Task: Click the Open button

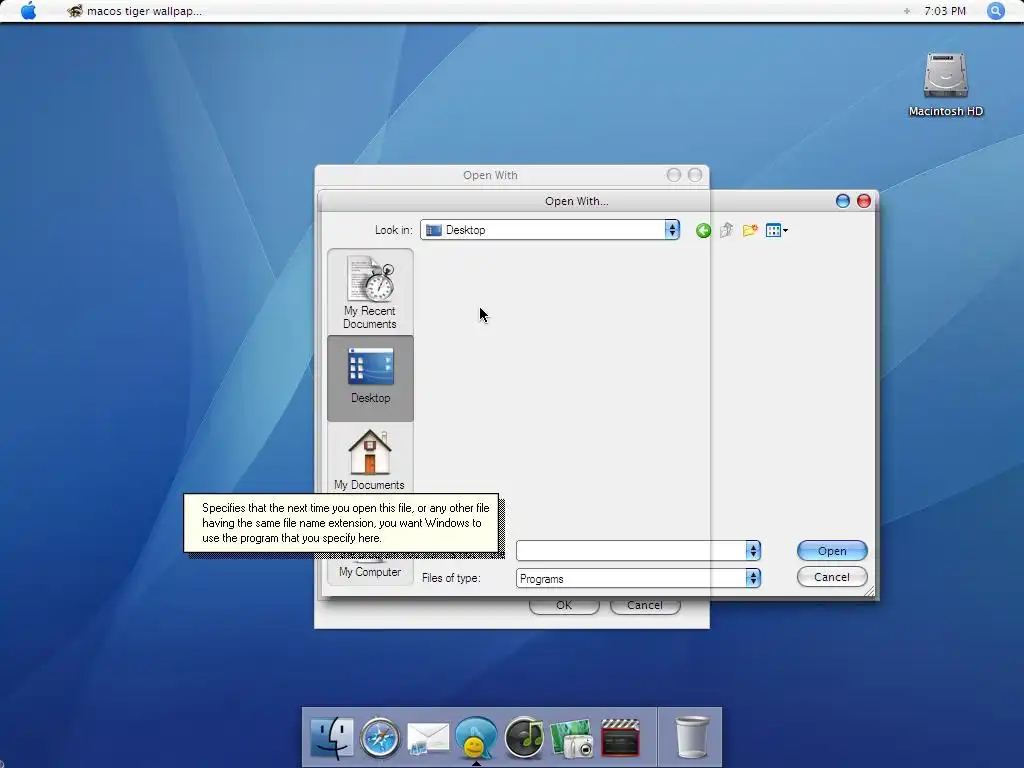Action: tap(832, 551)
